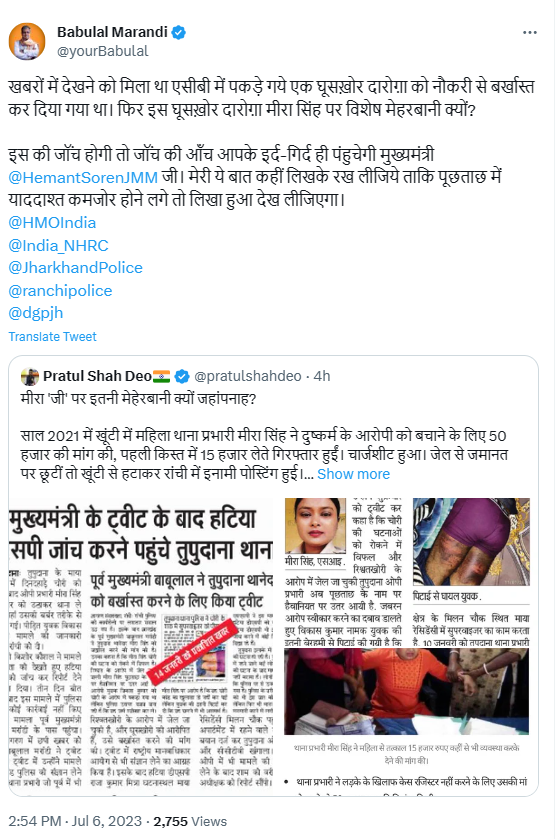Click the @dgpjh mention
Viewport: 558px width, 839px height.
[x=36, y=313]
